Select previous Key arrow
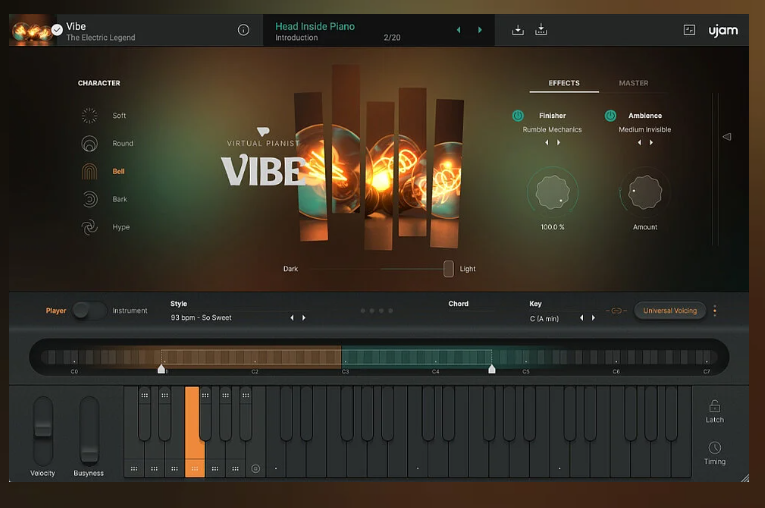765x508 pixels. point(582,318)
